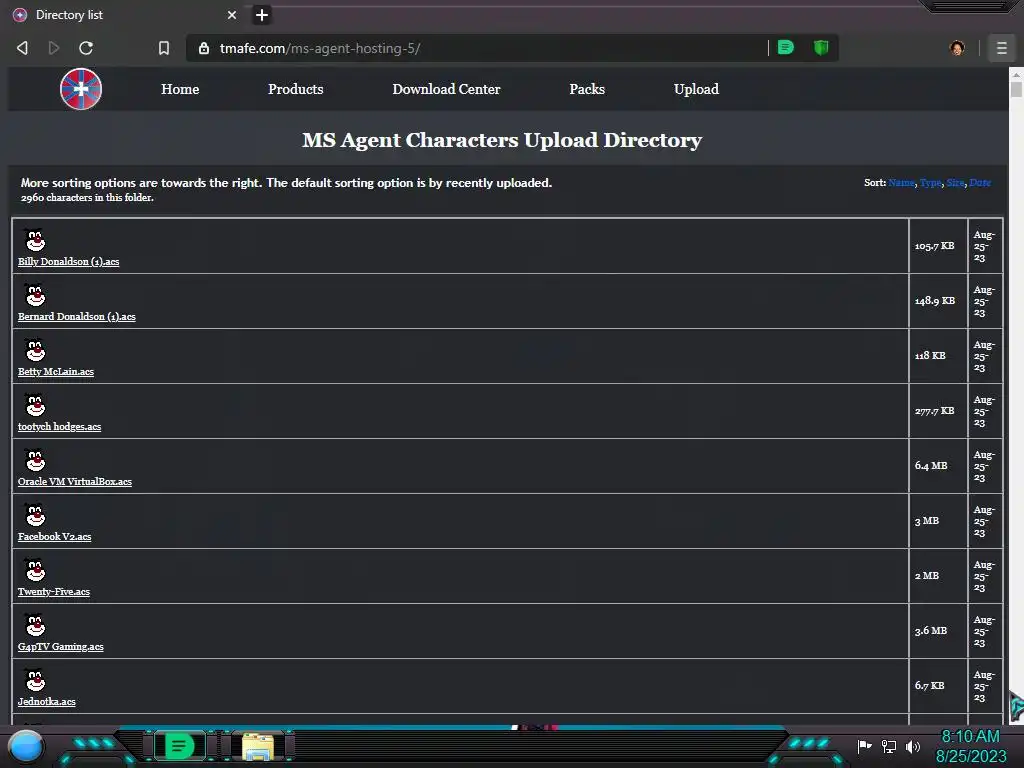This screenshot has height=768, width=1024.
Task: Click the TMAFE site logo
Action: pos(81,89)
